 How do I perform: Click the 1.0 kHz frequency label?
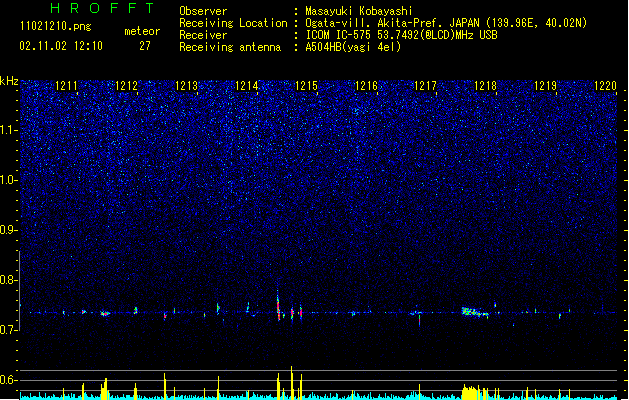(x=9, y=180)
